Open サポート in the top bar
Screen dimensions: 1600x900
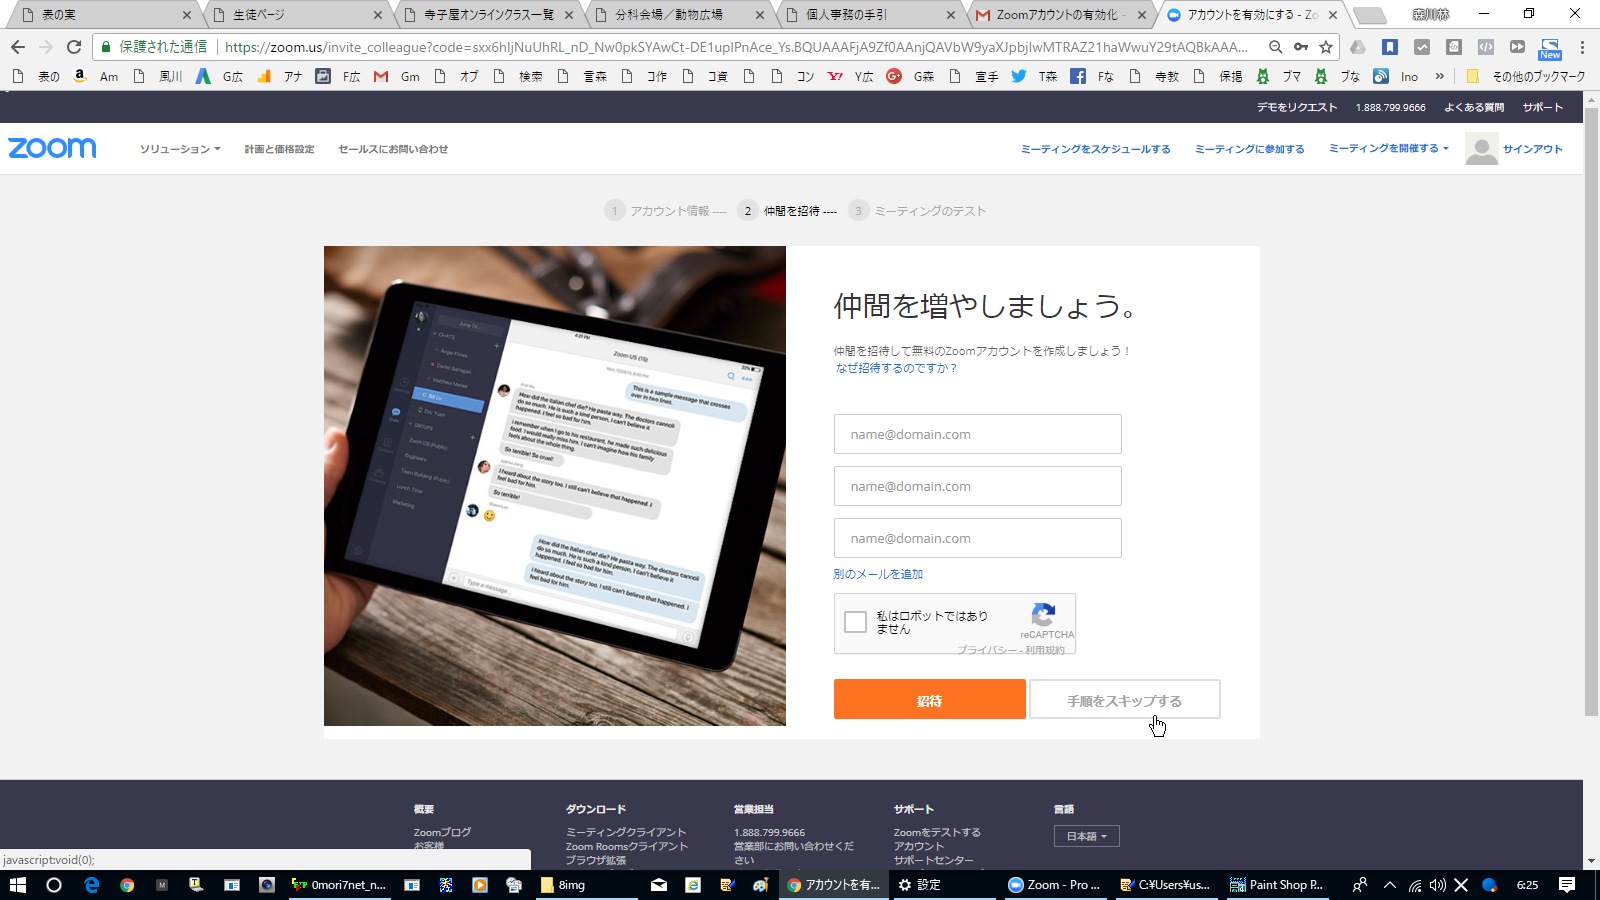(x=1543, y=107)
